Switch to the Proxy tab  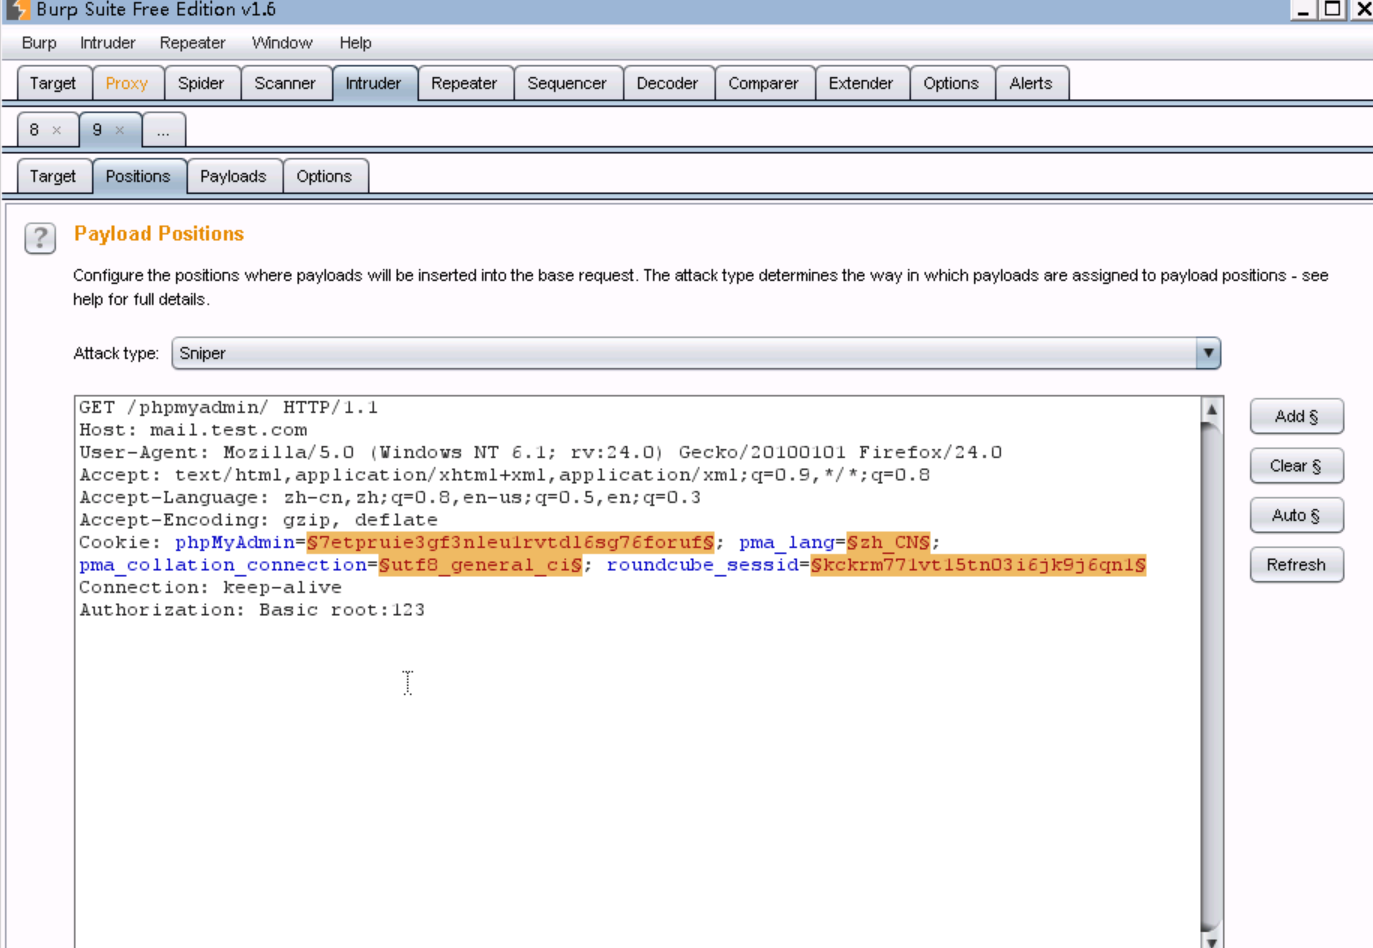[x=126, y=83]
